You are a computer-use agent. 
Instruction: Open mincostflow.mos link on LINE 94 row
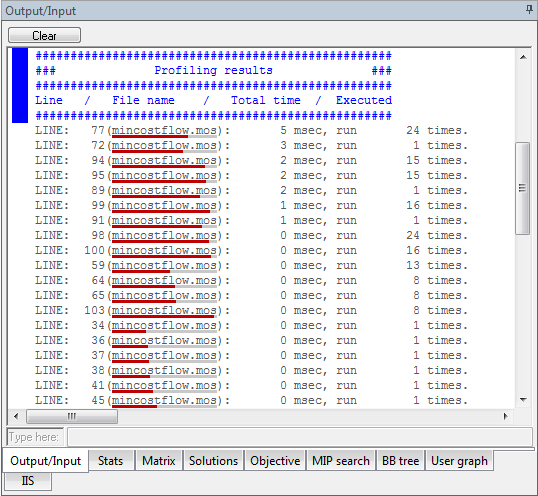click(x=164, y=161)
